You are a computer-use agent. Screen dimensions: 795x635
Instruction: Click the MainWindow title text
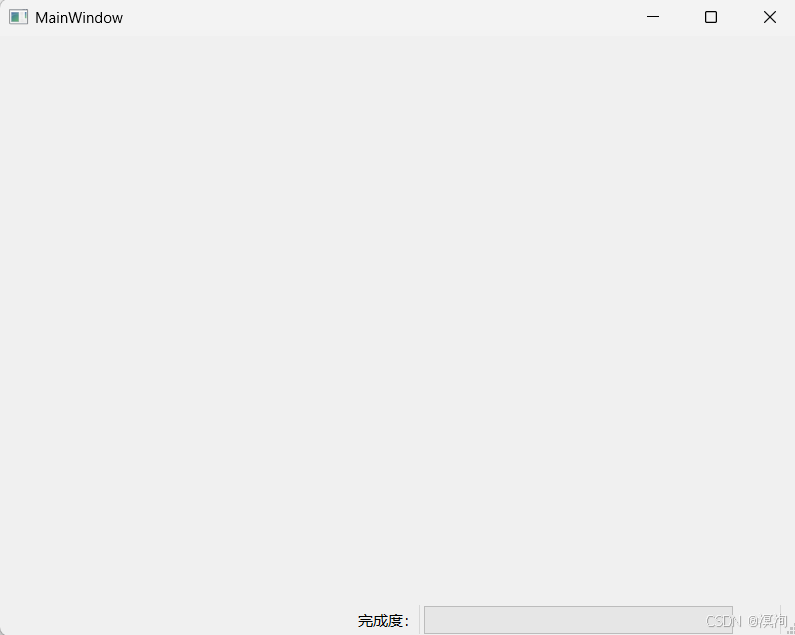pos(79,18)
